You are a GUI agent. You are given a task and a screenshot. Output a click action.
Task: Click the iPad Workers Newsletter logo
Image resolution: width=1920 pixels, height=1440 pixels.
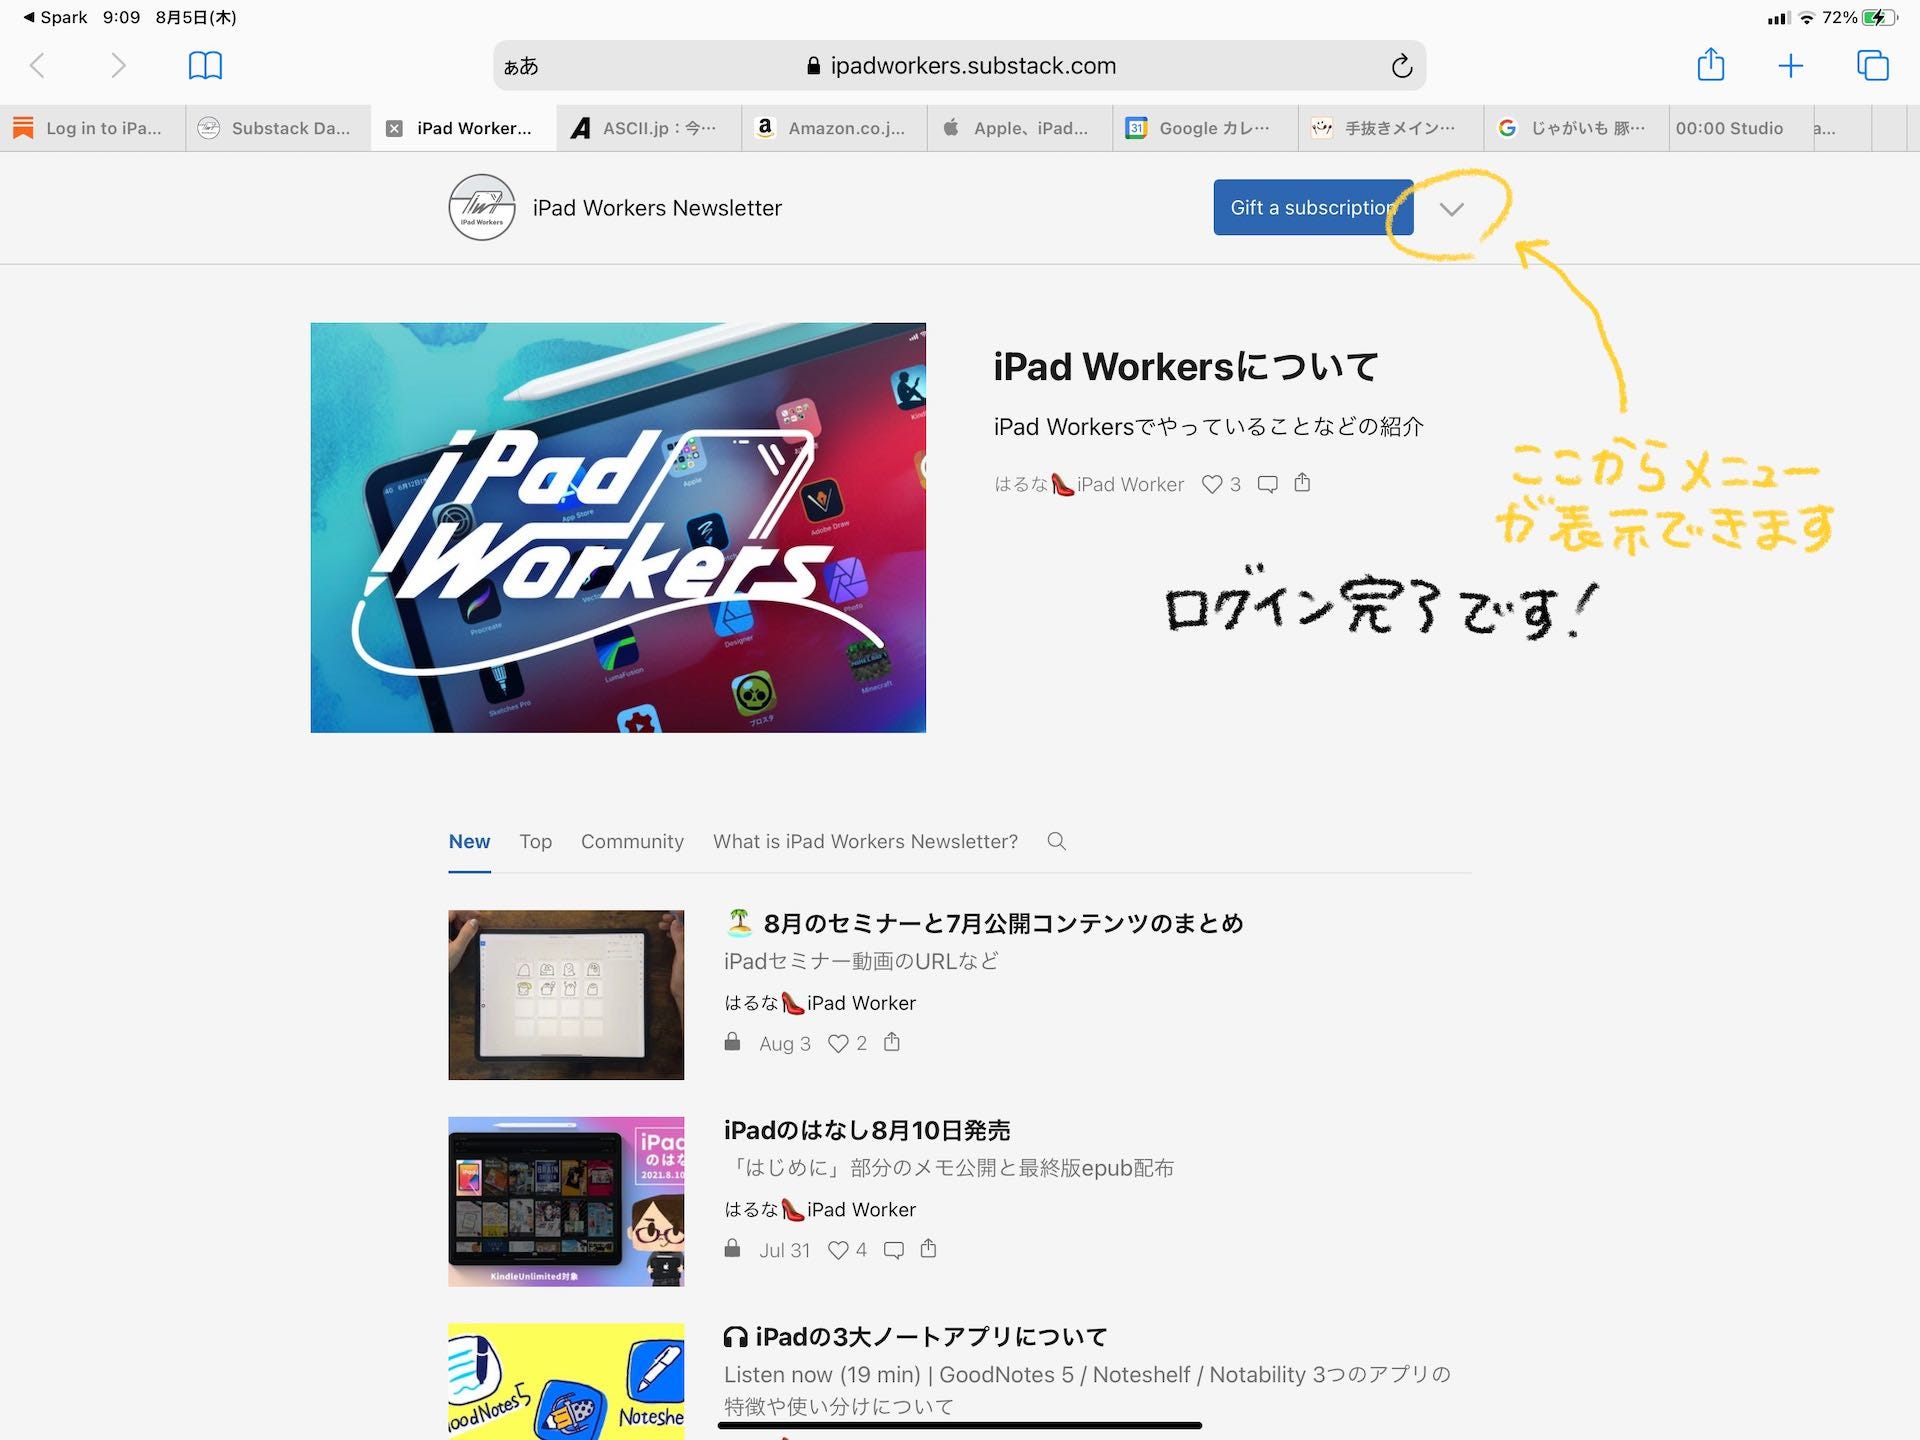coord(482,207)
